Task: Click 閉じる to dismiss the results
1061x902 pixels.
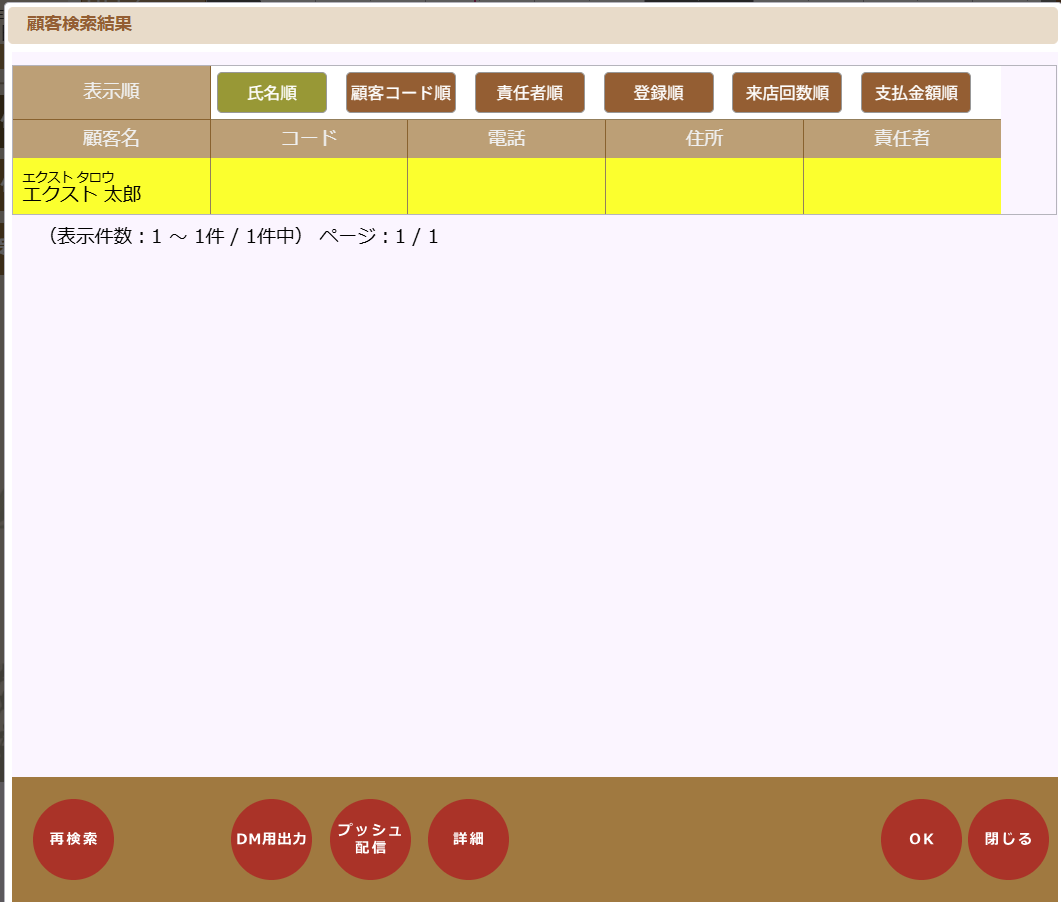Action: pyautogui.click(x=1008, y=839)
